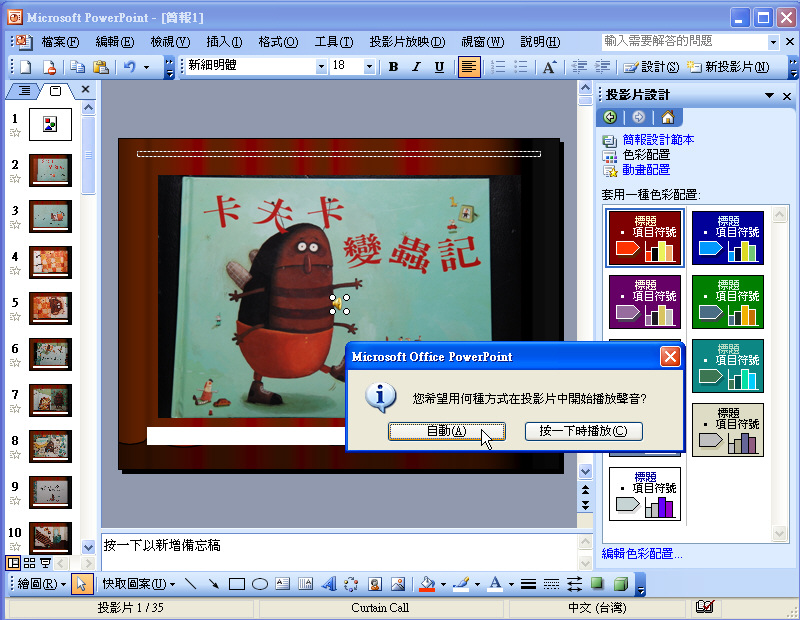Open the 檔案 menu
The height and width of the screenshot is (620, 800).
[x=60, y=42]
